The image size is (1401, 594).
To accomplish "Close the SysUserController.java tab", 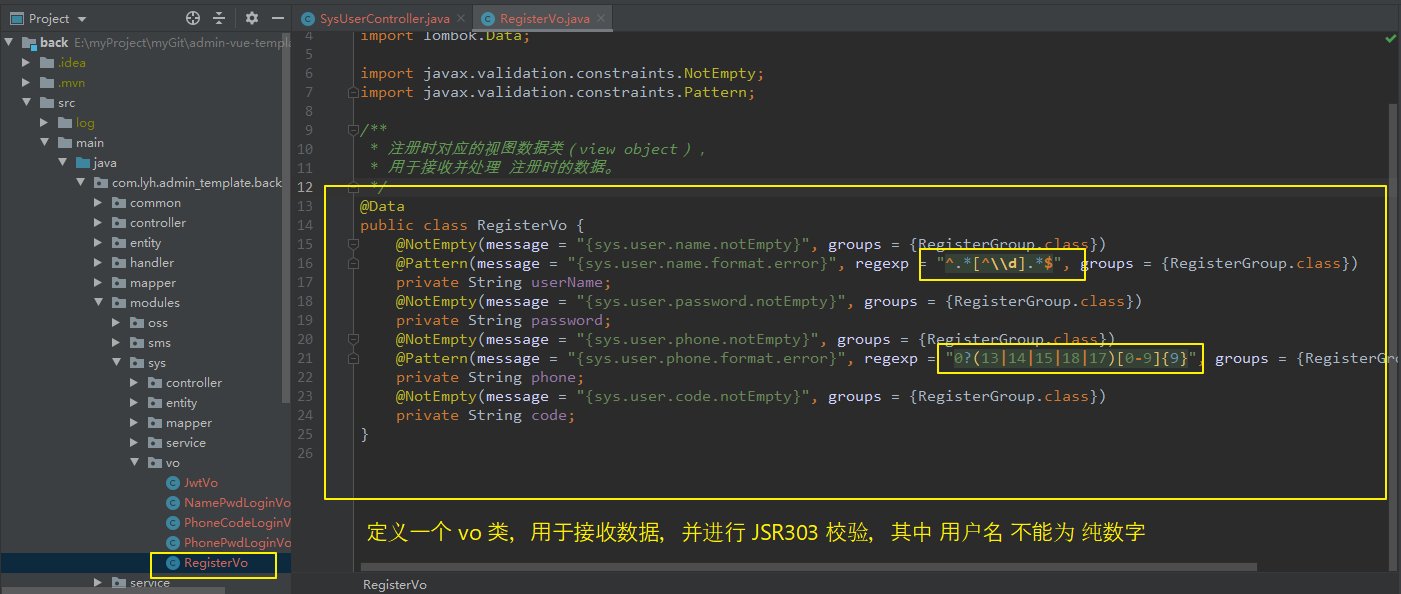I will 460,19.
